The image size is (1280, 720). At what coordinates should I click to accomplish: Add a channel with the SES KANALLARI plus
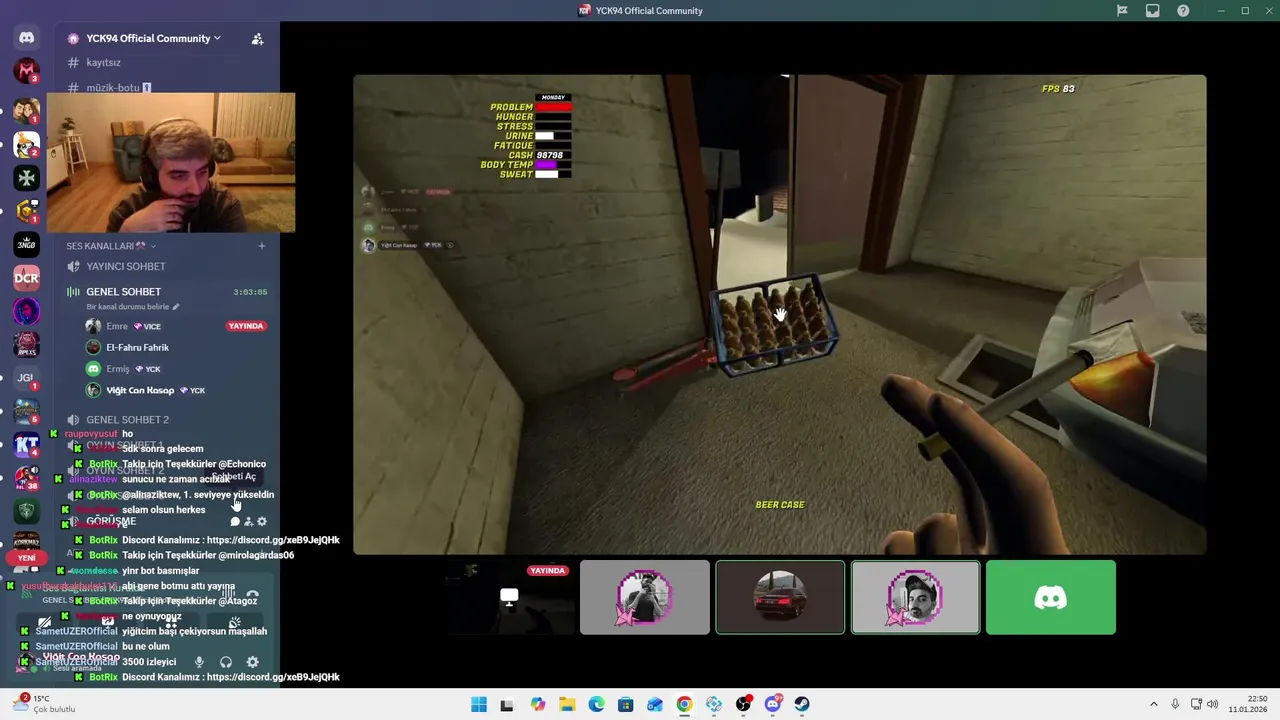(262, 246)
